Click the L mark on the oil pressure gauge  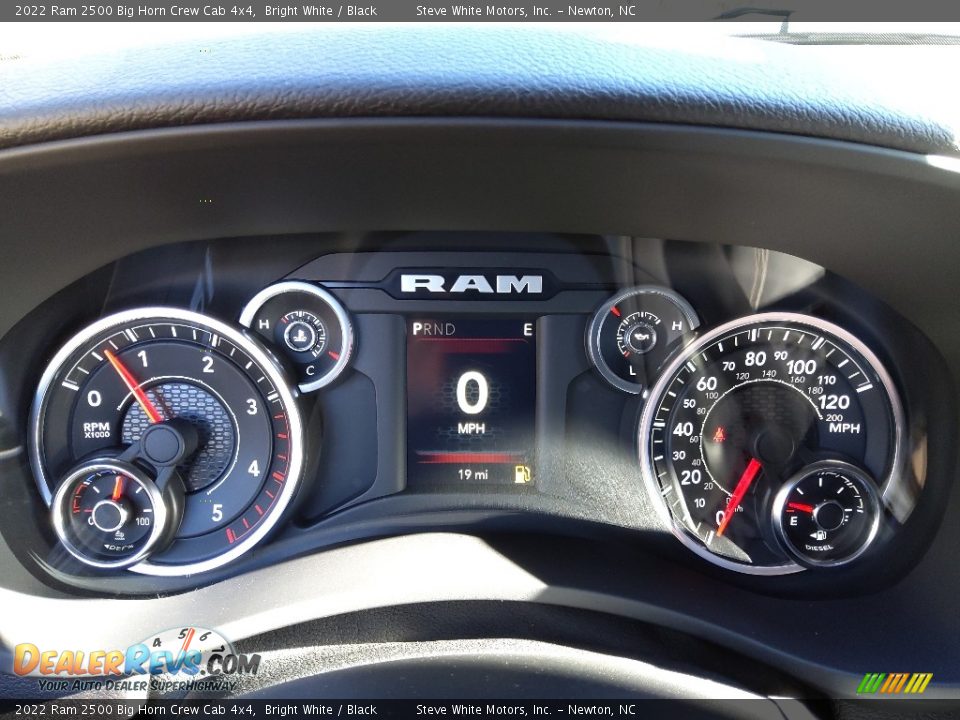pos(632,370)
